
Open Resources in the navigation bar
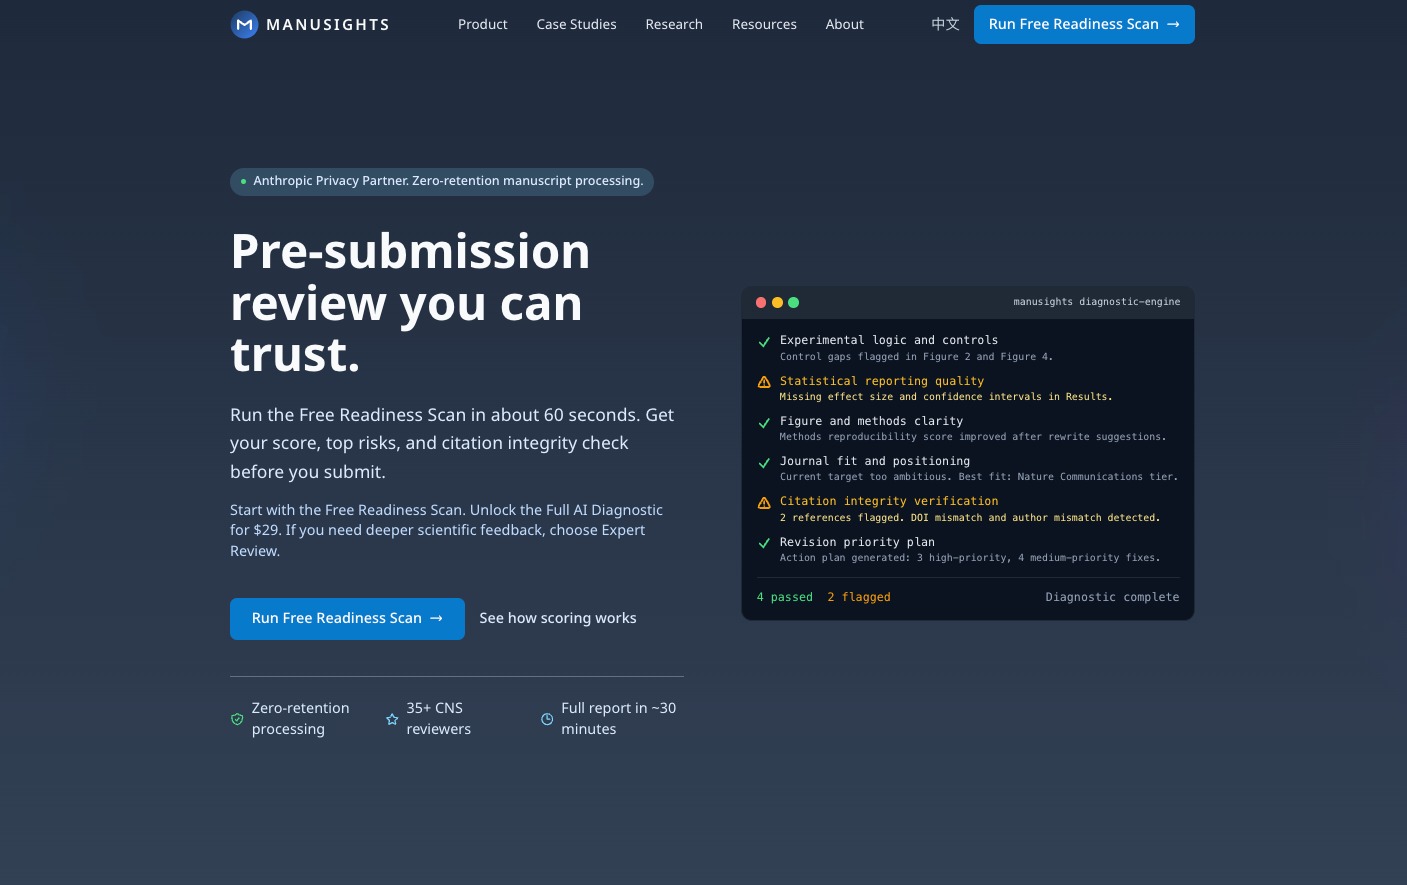point(764,24)
